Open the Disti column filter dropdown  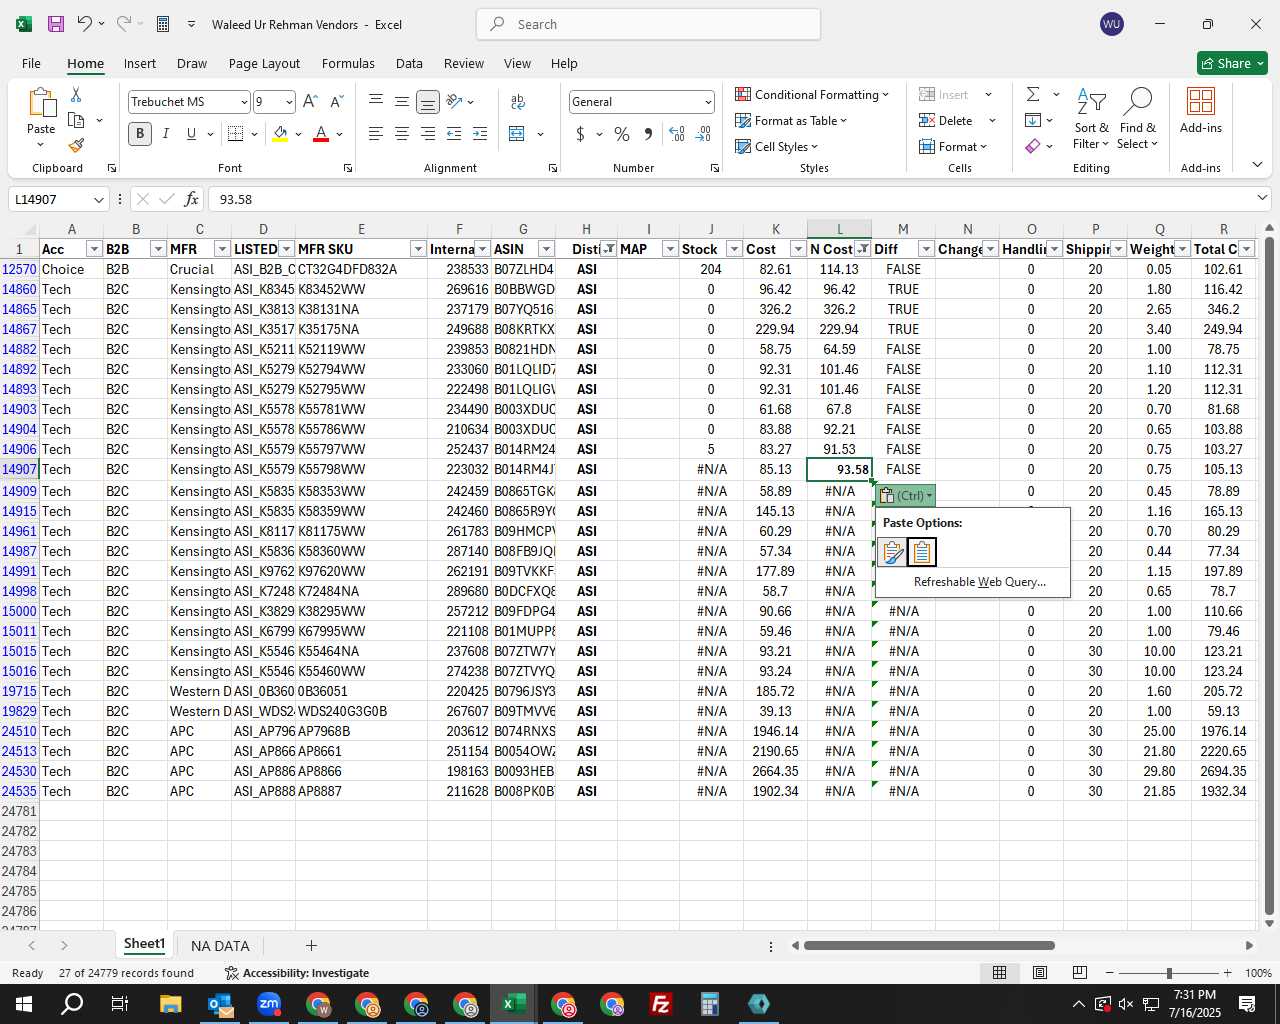pyautogui.click(x=608, y=249)
